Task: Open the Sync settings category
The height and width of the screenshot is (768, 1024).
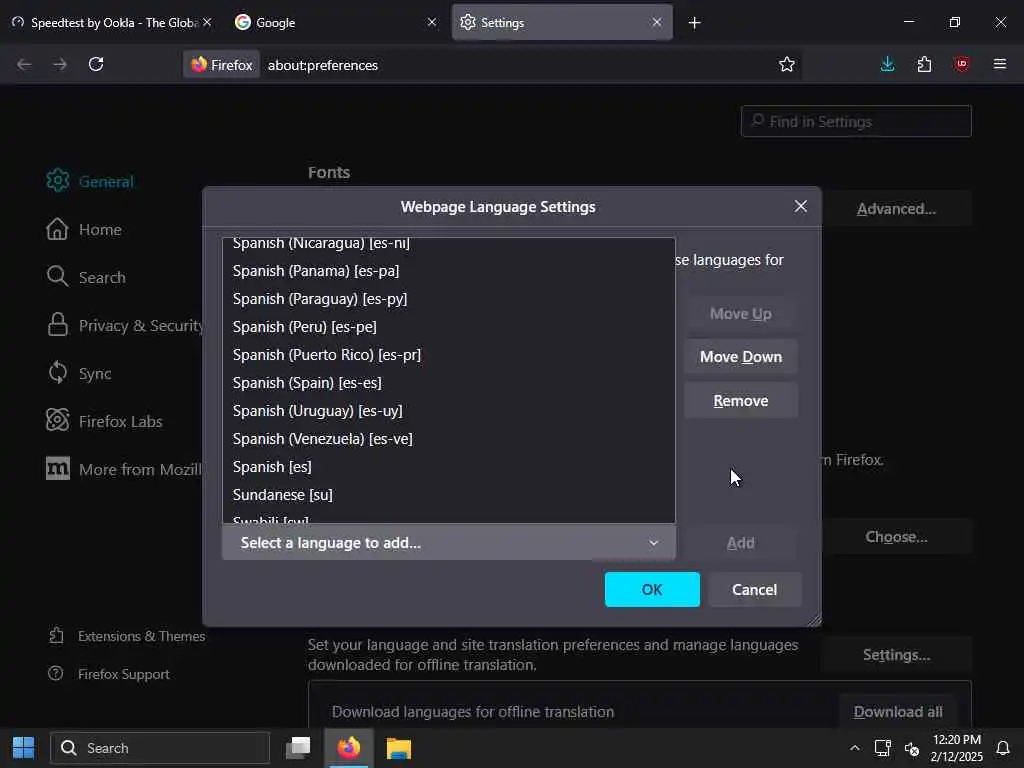Action: tap(79, 373)
